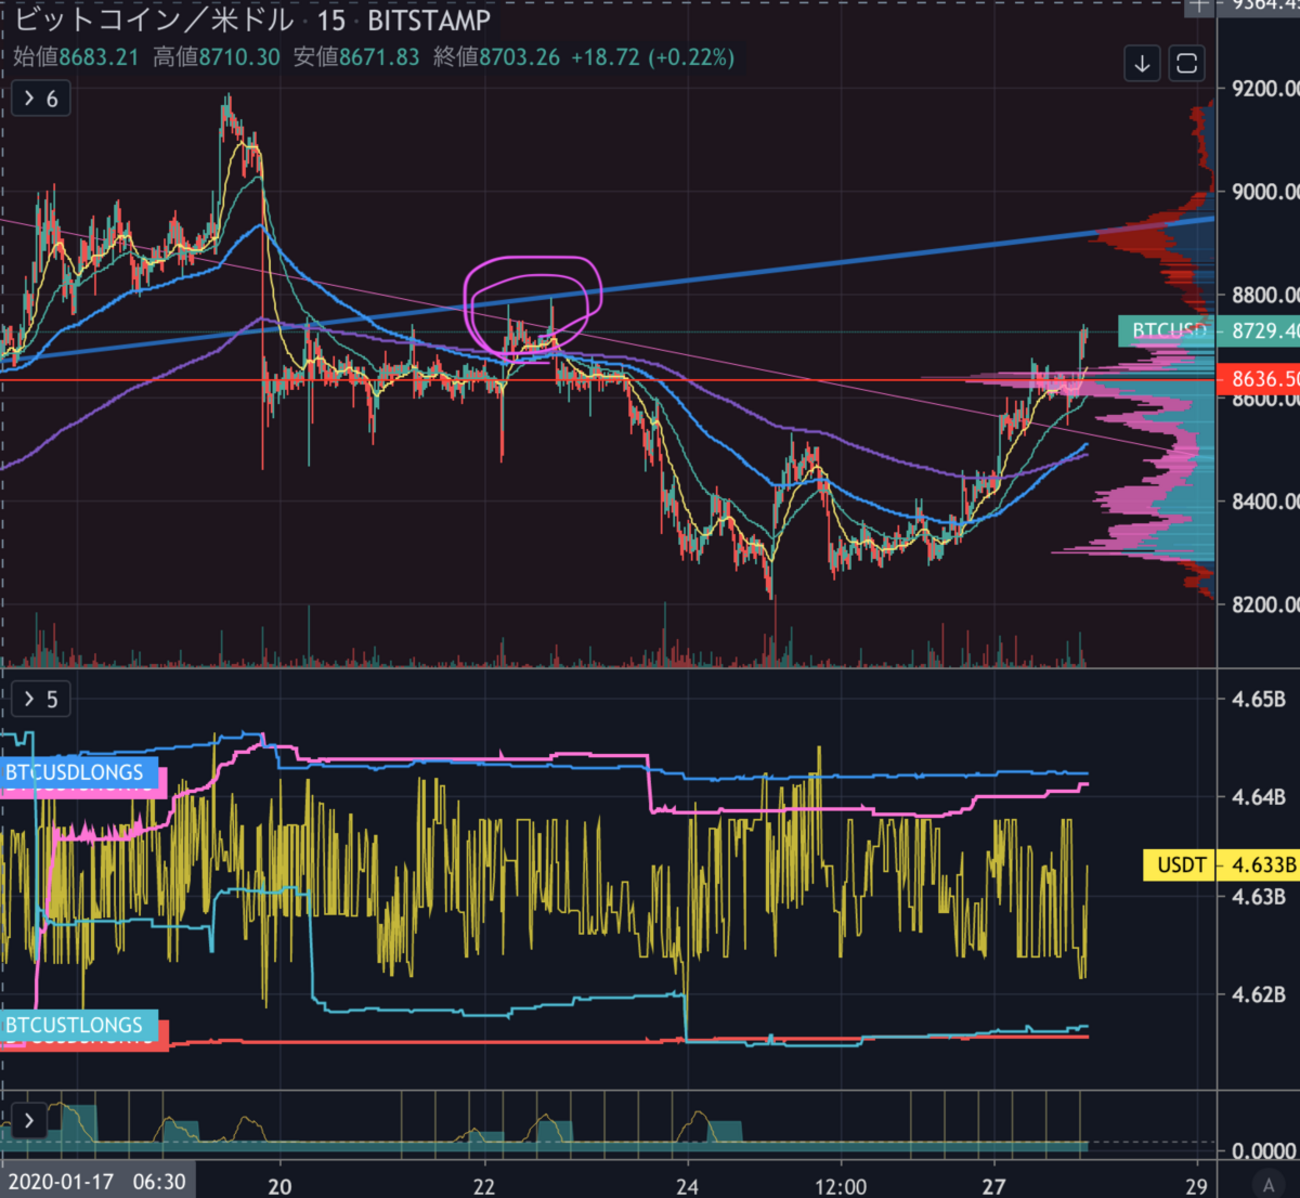Screen dimensions: 1300x1198
Task: Click the plus icon at price axis top
Action: (x=1198, y=6)
